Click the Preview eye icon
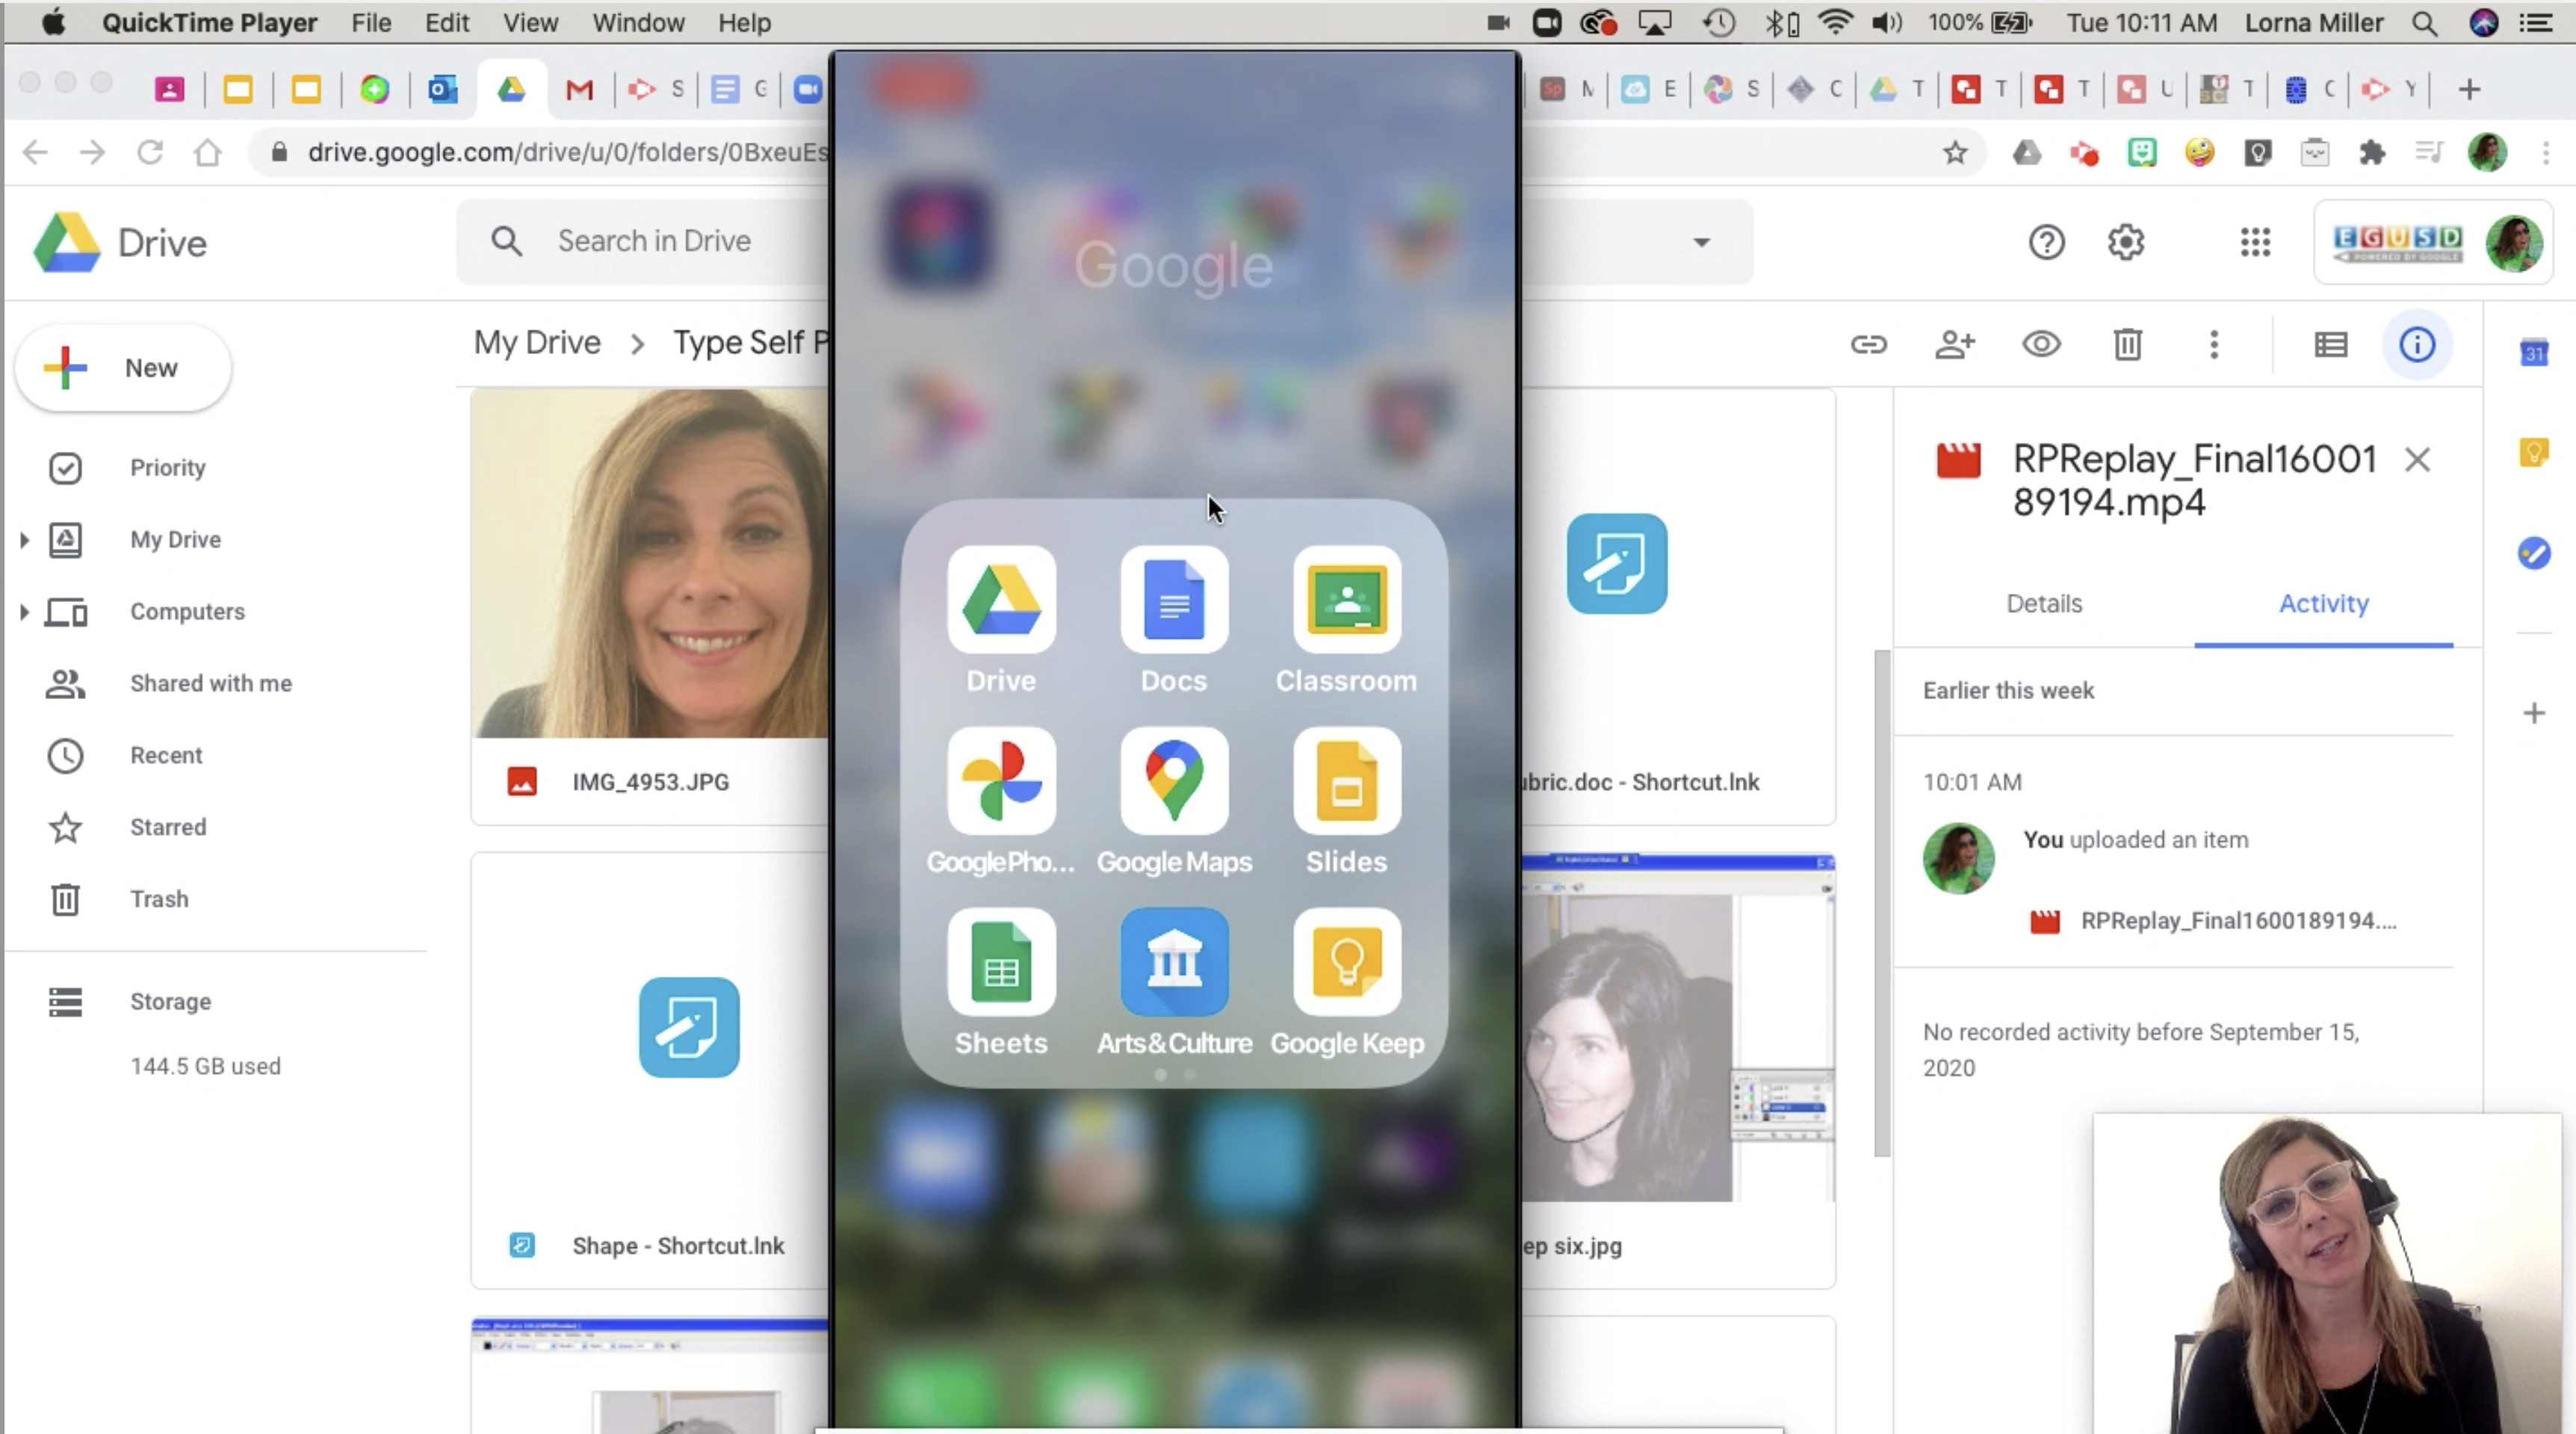This screenshot has height=1434, width=2576. click(2041, 345)
